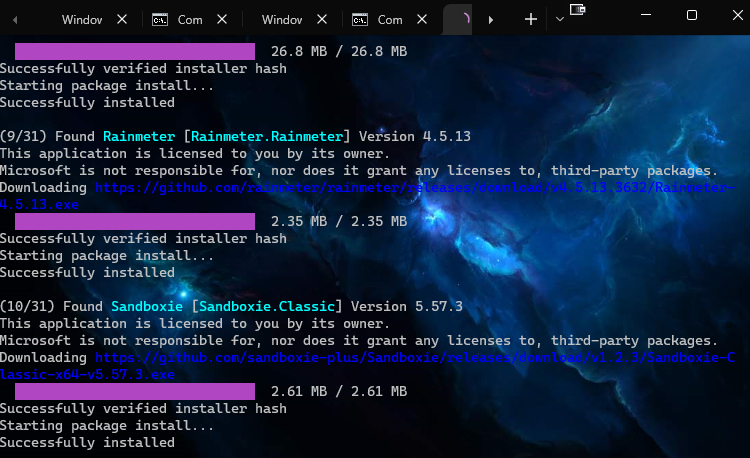Viewport: 750px width, 458px height.
Task: Click the overlapping-windows icon above the dropdown
Action: tap(577, 9)
